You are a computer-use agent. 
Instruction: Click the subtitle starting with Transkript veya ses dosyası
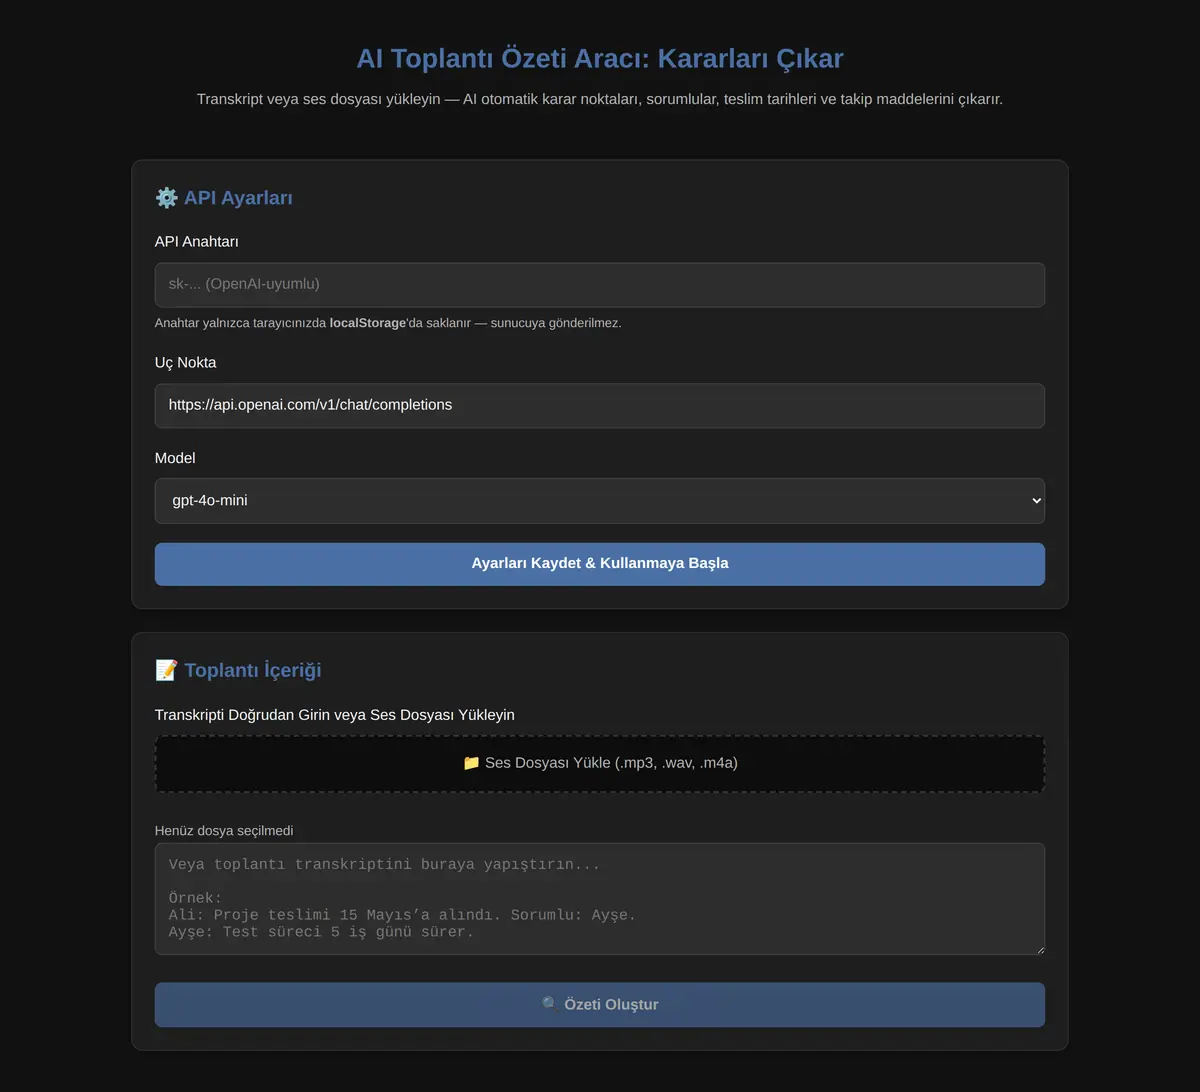coord(600,99)
